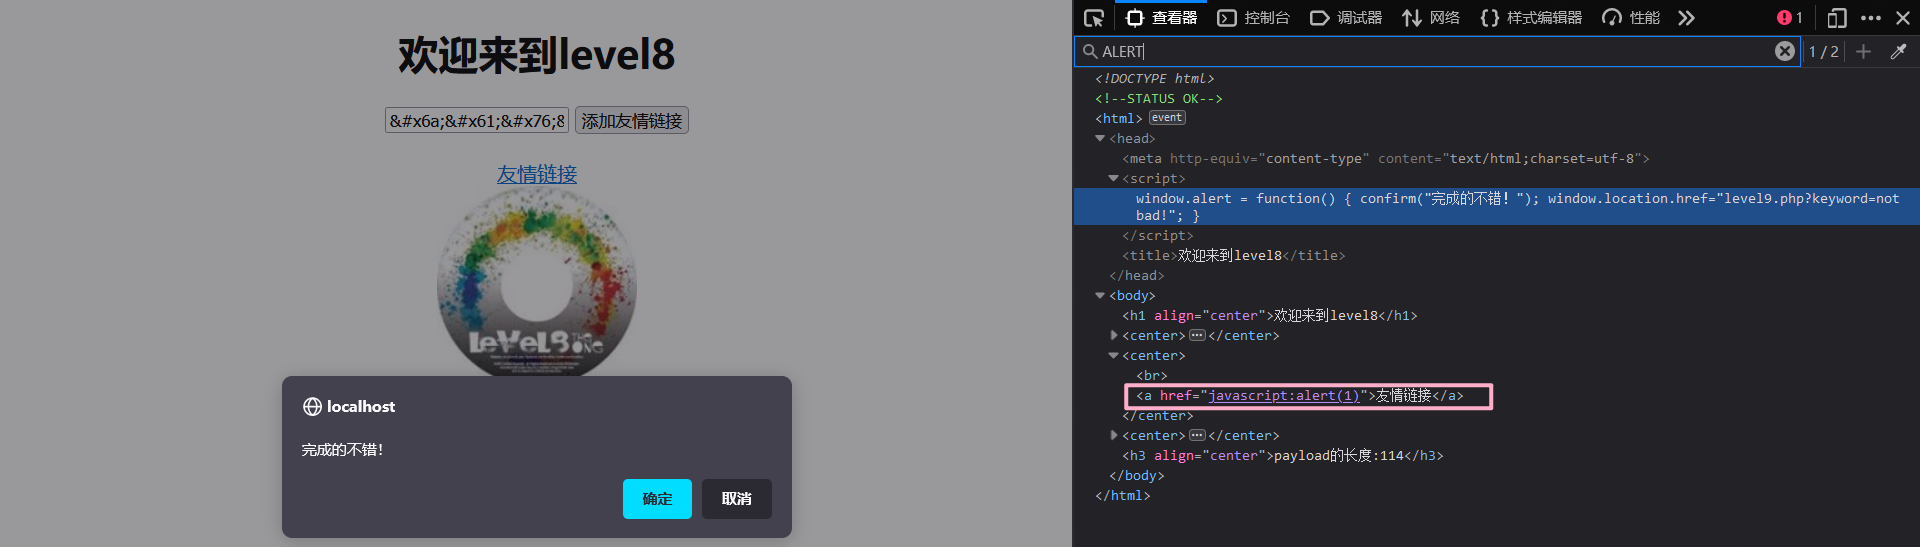
Task: Open the 控制台 console tab
Action: pyautogui.click(x=1253, y=18)
